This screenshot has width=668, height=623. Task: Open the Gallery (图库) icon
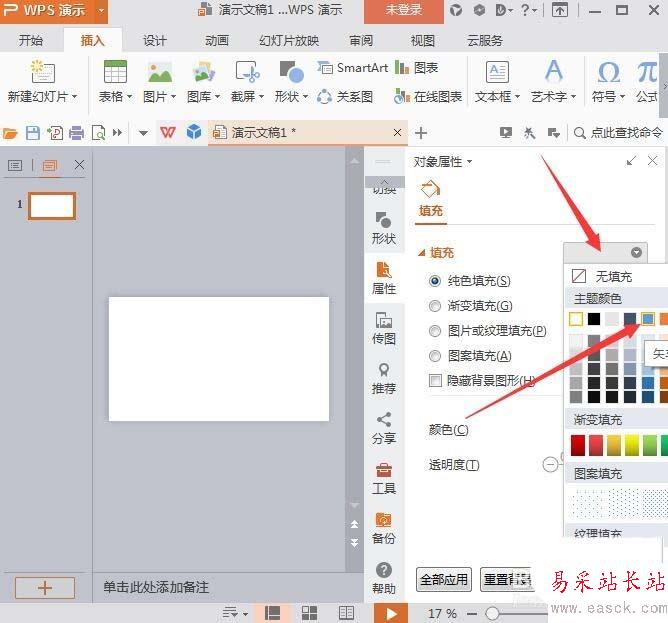[204, 72]
